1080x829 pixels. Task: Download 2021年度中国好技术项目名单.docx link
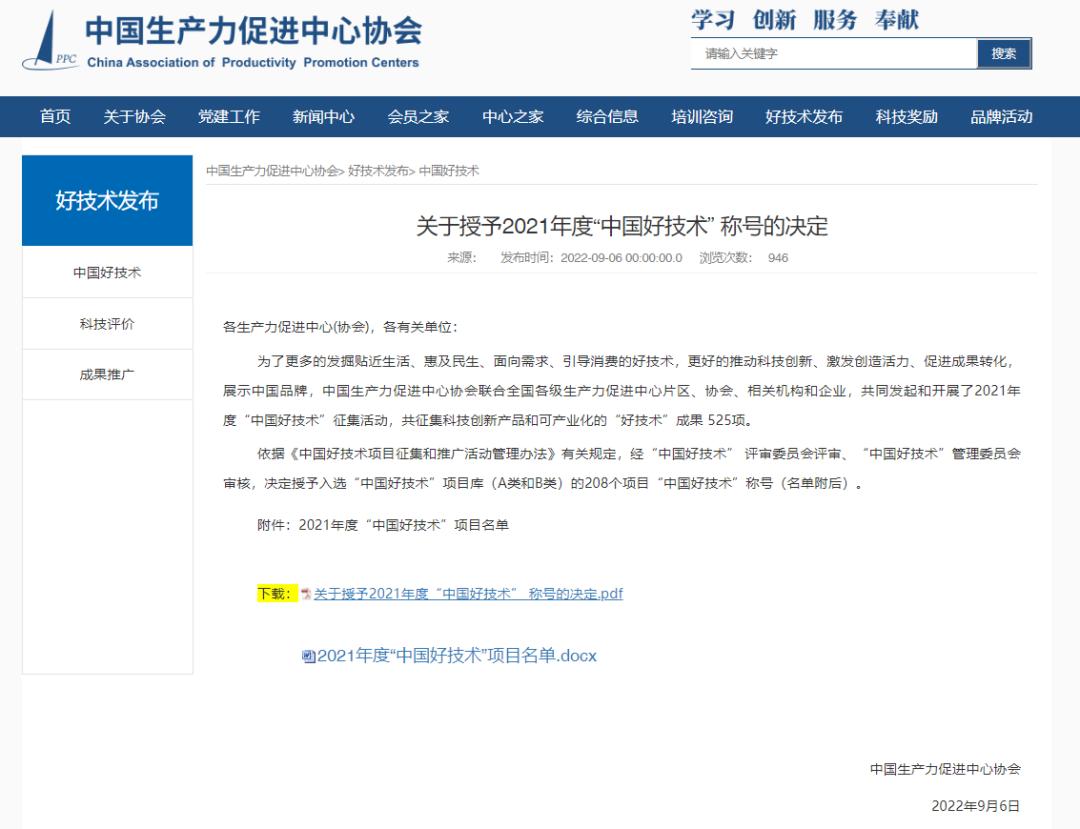coord(457,655)
